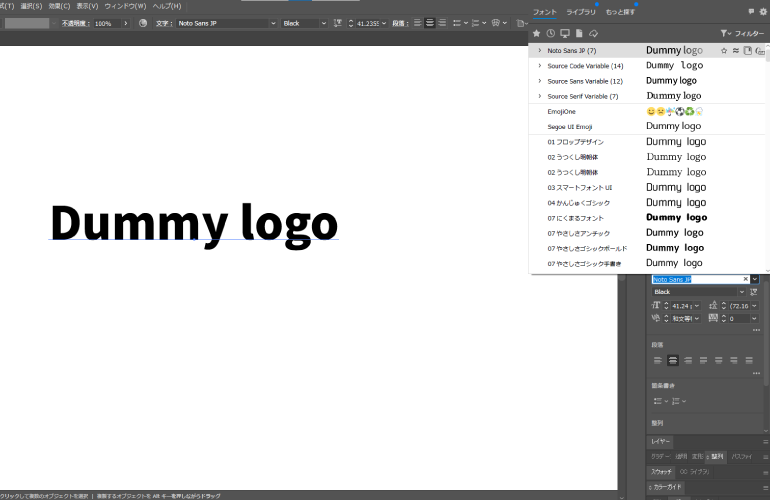
Task: Open the font panel settings gear
Action: pos(763,12)
